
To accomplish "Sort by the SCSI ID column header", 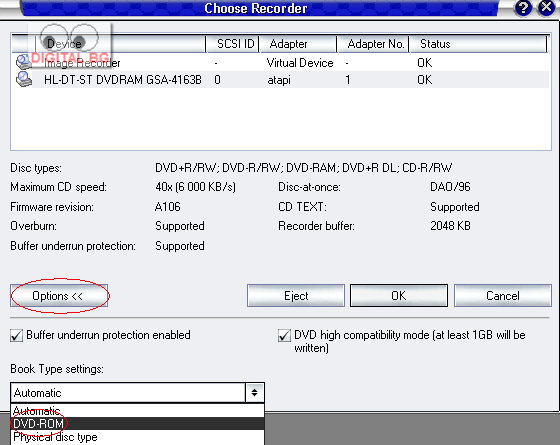I will click(x=233, y=44).
